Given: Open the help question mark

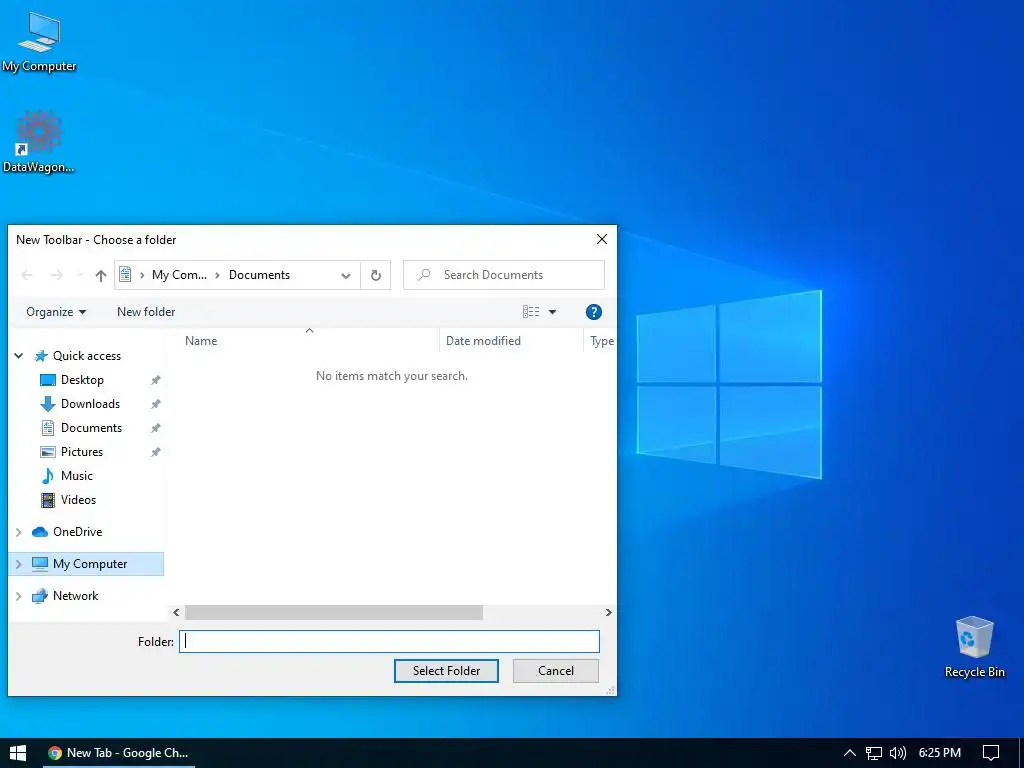Looking at the screenshot, I should (594, 312).
